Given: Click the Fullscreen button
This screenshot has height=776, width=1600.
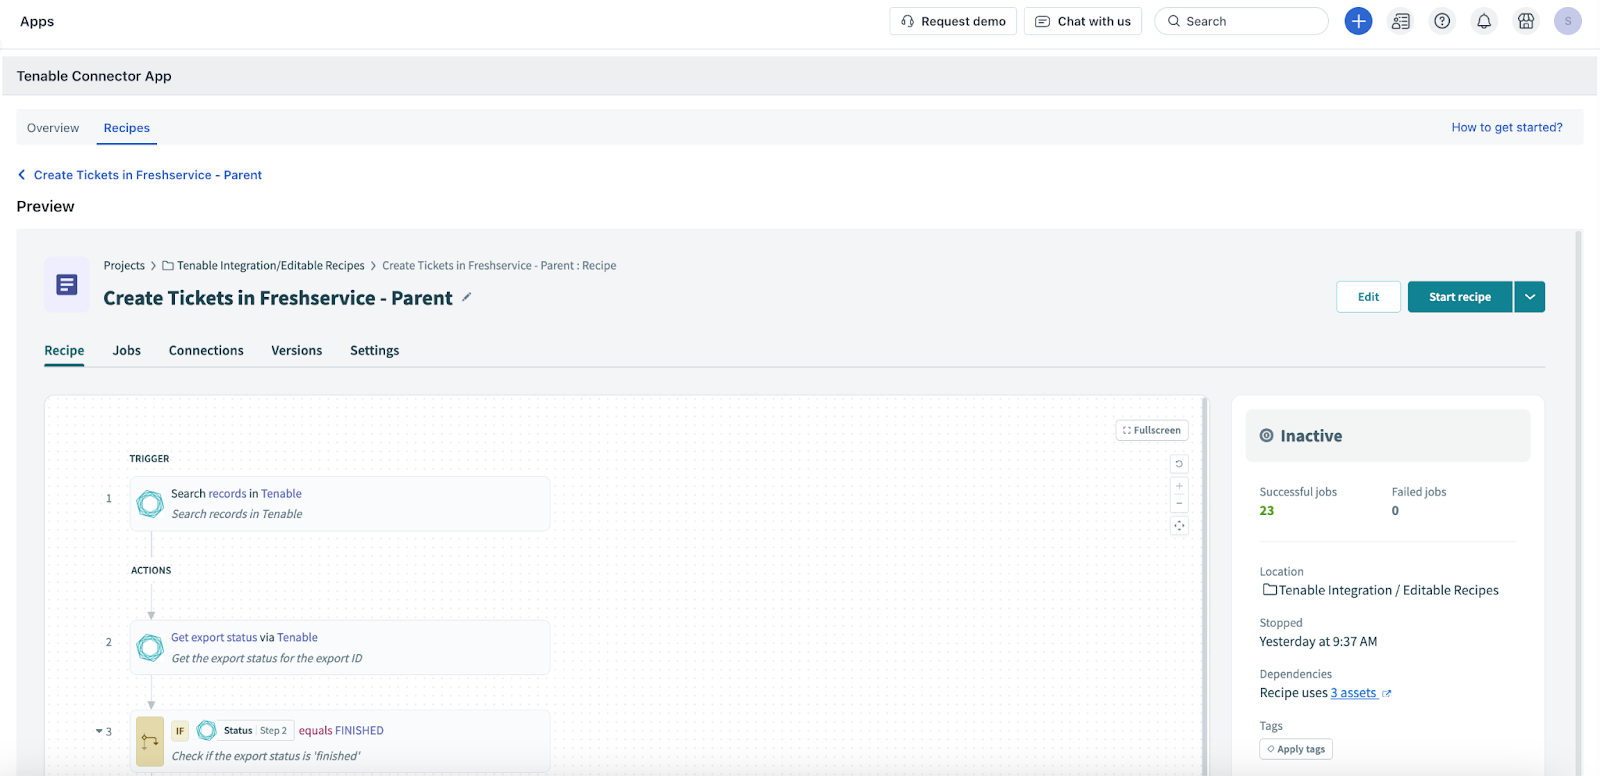Looking at the screenshot, I should coord(1152,430).
